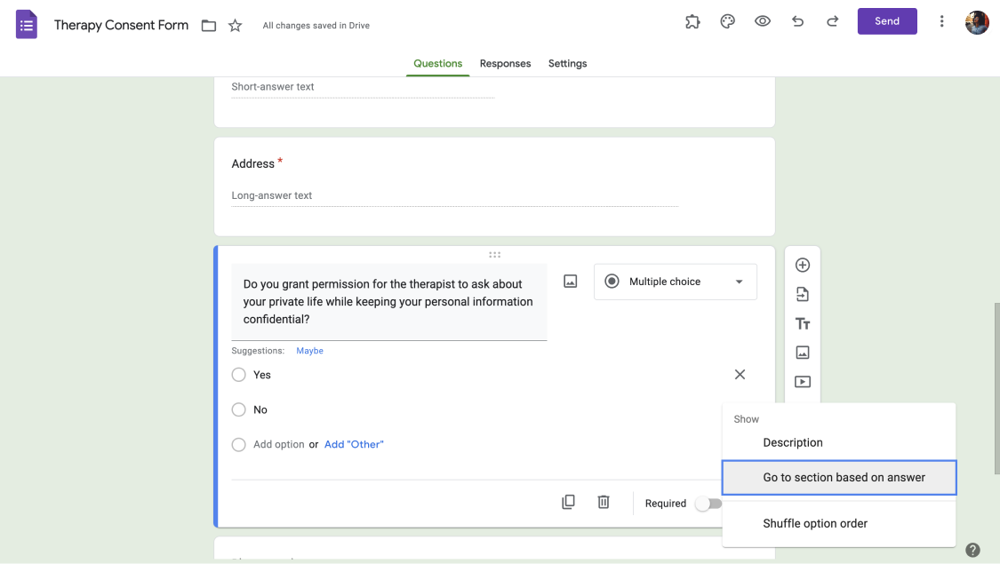Screen dimensions: 1000x564
Task: Click the undo arrow icon
Action: coord(798,21)
